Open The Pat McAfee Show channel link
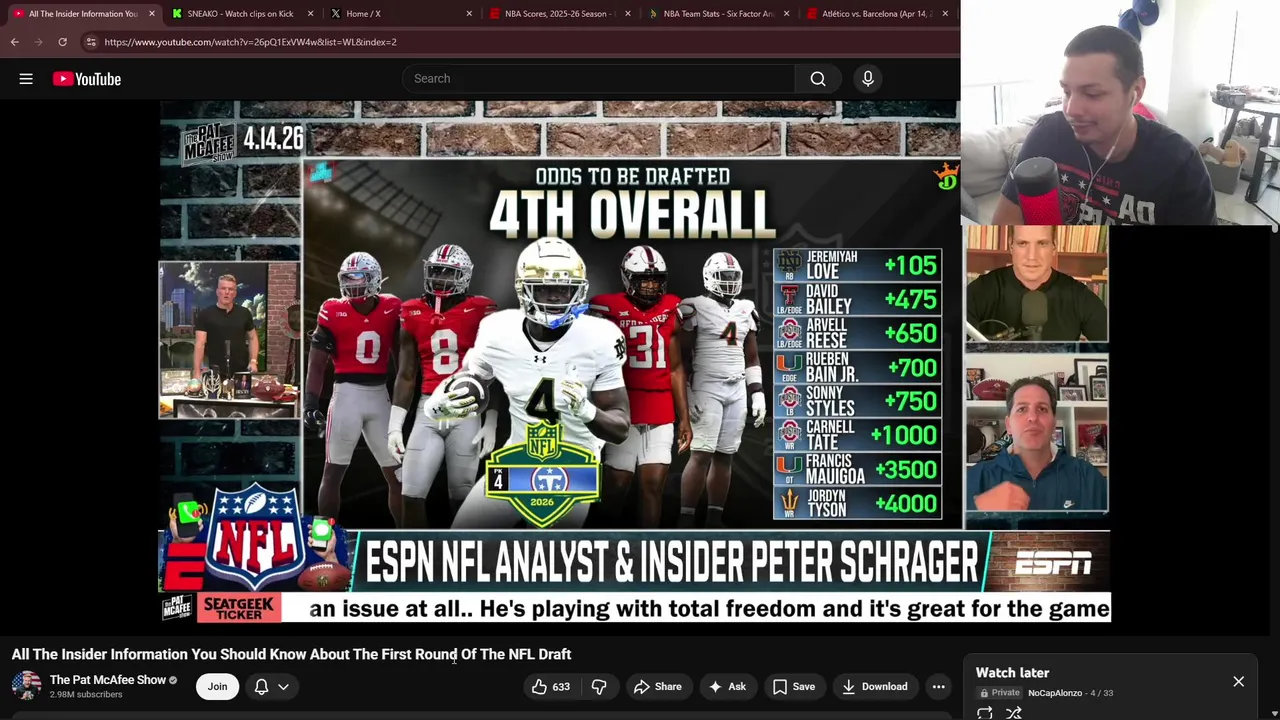1280x720 pixels. [108, 680]
